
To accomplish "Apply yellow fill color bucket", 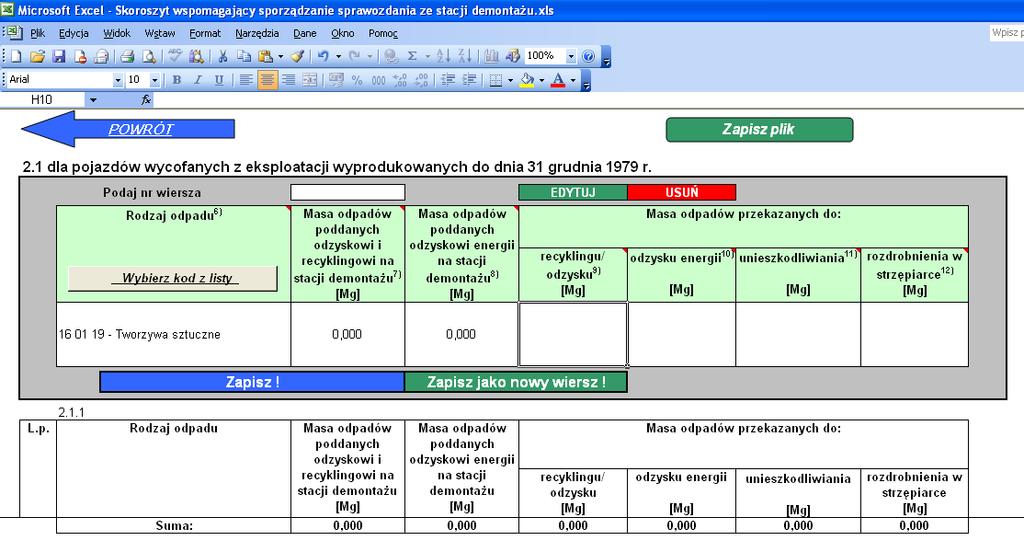I will (527, 80).
